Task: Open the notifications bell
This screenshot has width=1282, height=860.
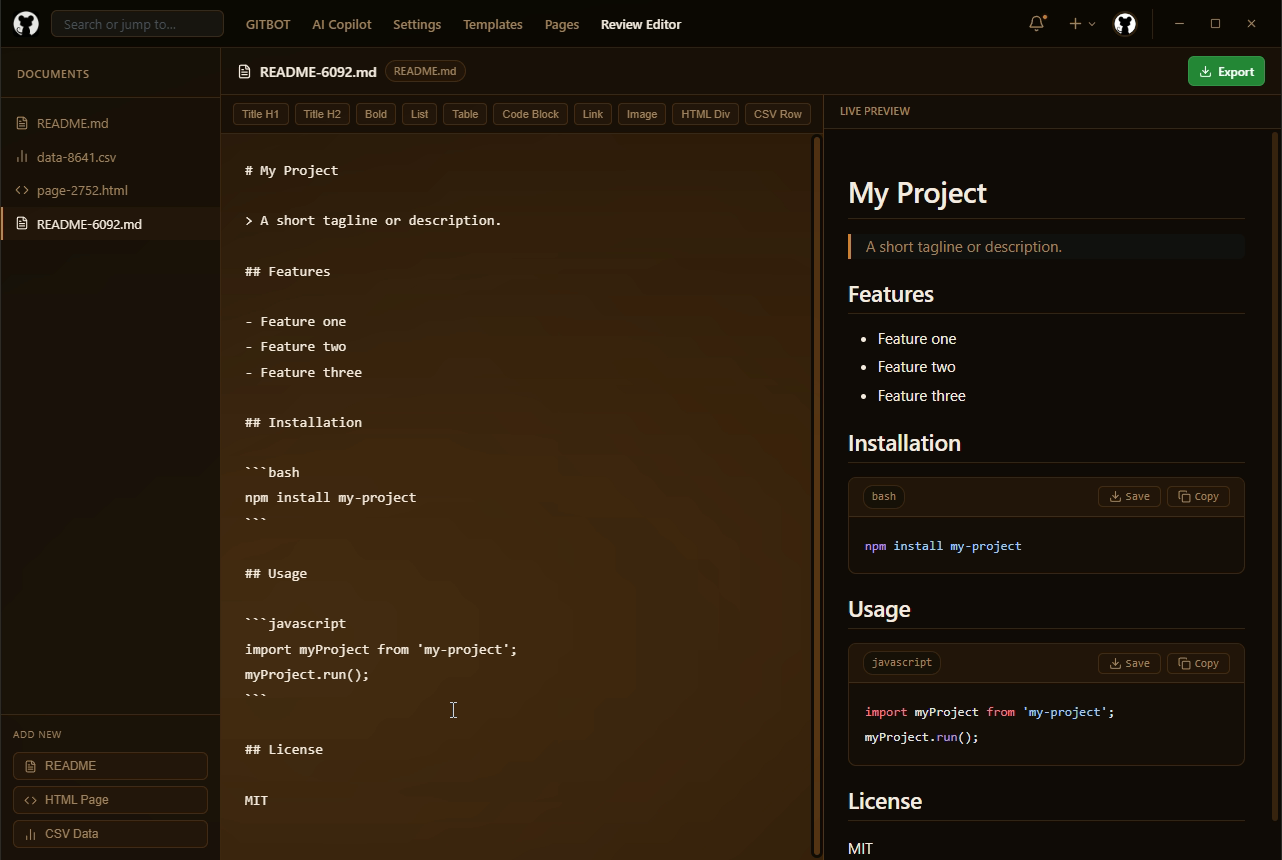Action: [x=1037, y=23]
